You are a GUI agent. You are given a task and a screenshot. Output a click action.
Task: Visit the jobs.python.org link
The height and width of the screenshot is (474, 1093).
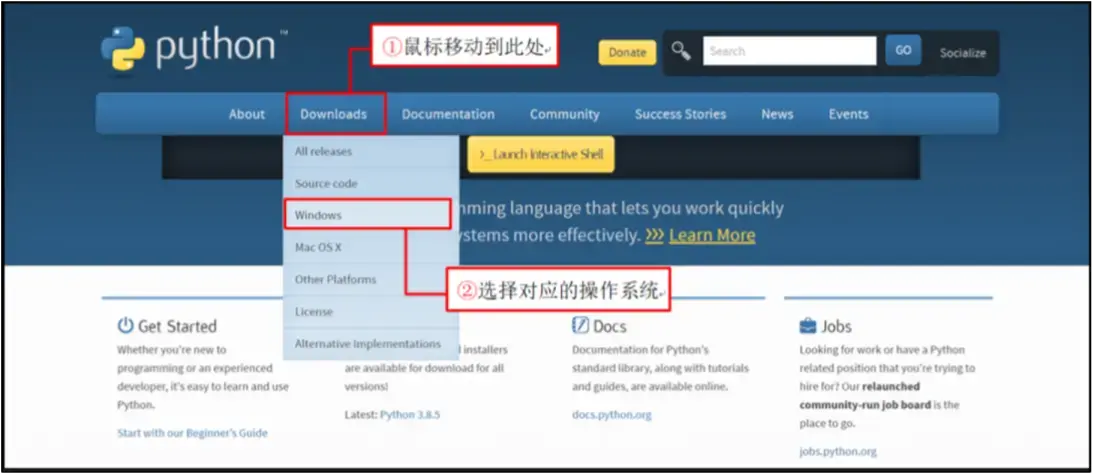click(838, 452)
